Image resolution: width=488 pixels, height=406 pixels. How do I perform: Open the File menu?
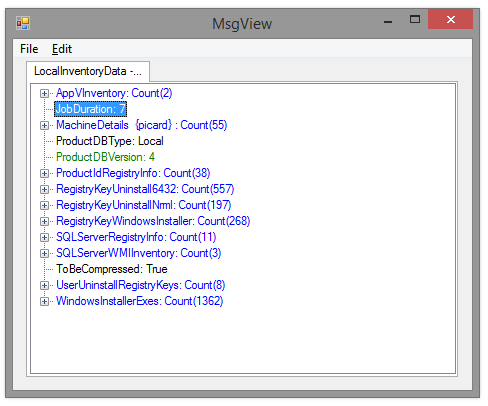pyautogui.click(x=29, y=49)
